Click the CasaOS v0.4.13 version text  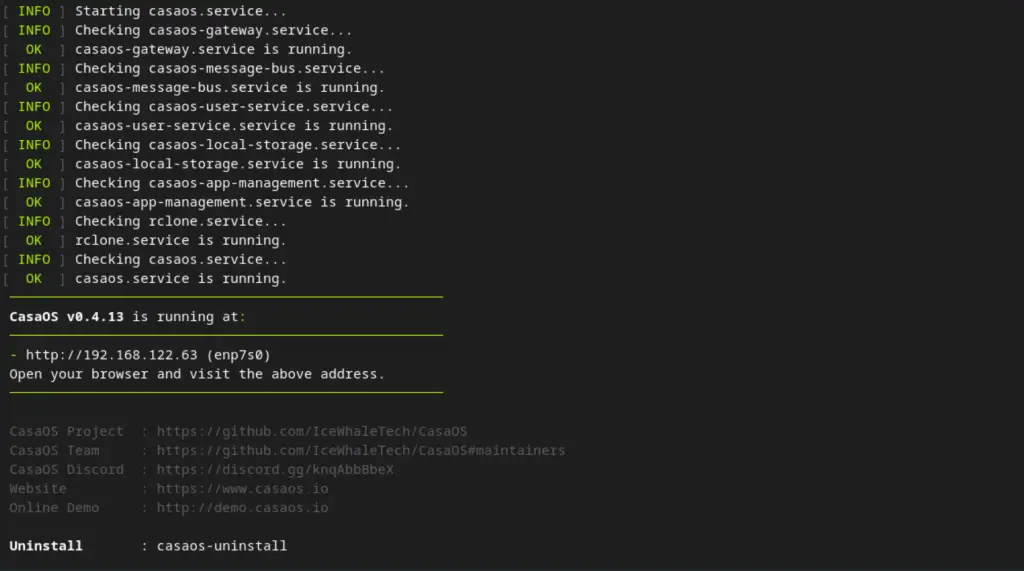coord(67,317)
